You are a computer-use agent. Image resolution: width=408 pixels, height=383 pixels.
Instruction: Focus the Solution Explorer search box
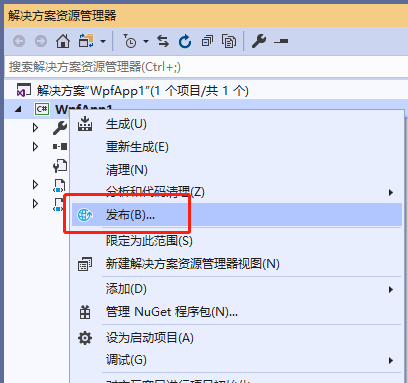pos(206,67)
